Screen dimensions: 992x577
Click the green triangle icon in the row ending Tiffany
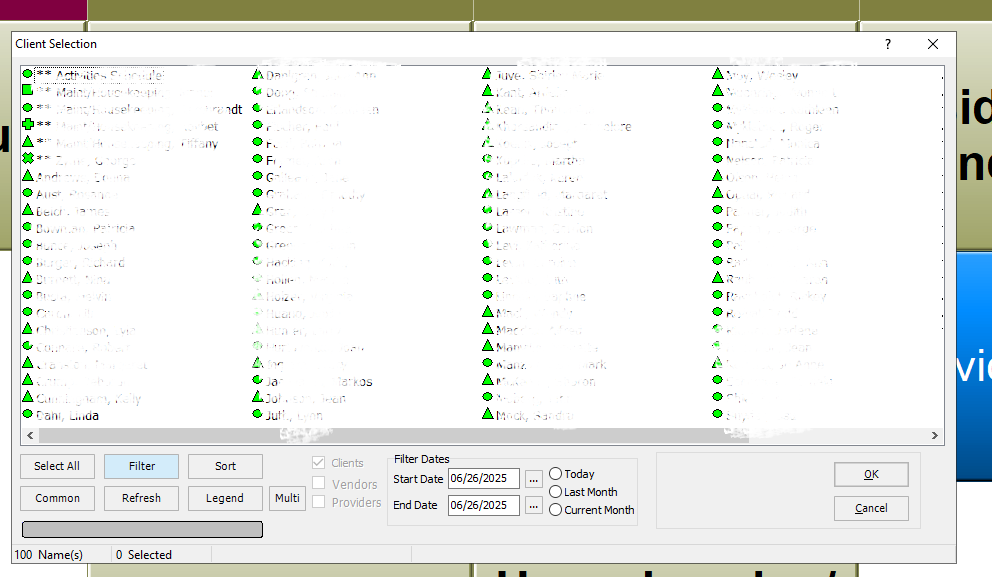click(27, 141)
